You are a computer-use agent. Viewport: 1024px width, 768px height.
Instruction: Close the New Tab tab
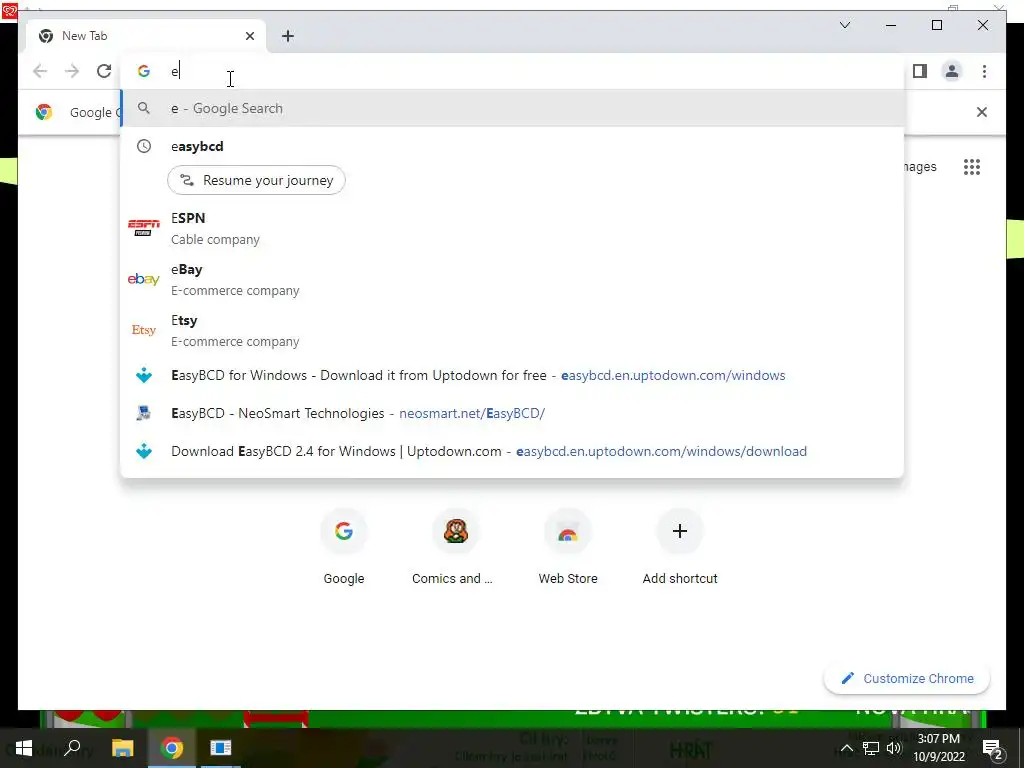pyautogui.click(x=249, y=36)
